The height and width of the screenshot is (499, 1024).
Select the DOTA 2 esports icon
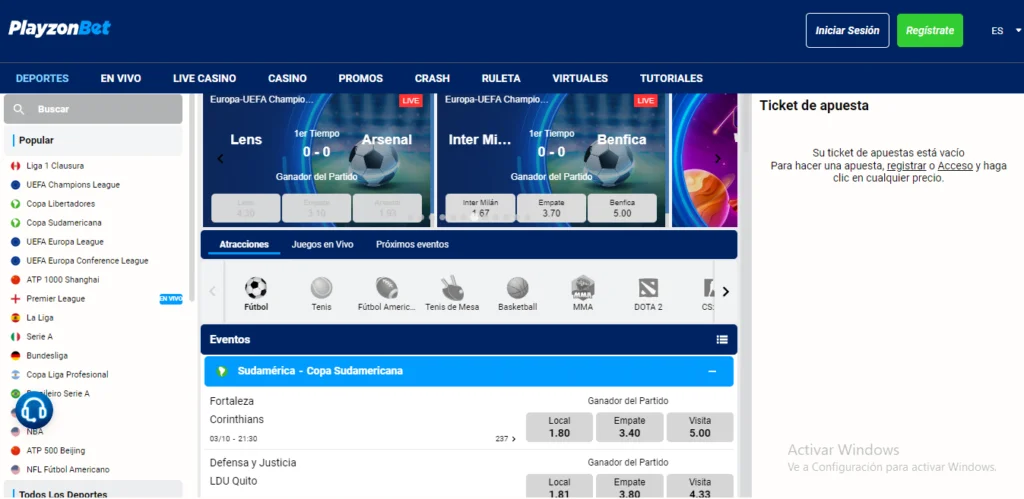point(648,290)
